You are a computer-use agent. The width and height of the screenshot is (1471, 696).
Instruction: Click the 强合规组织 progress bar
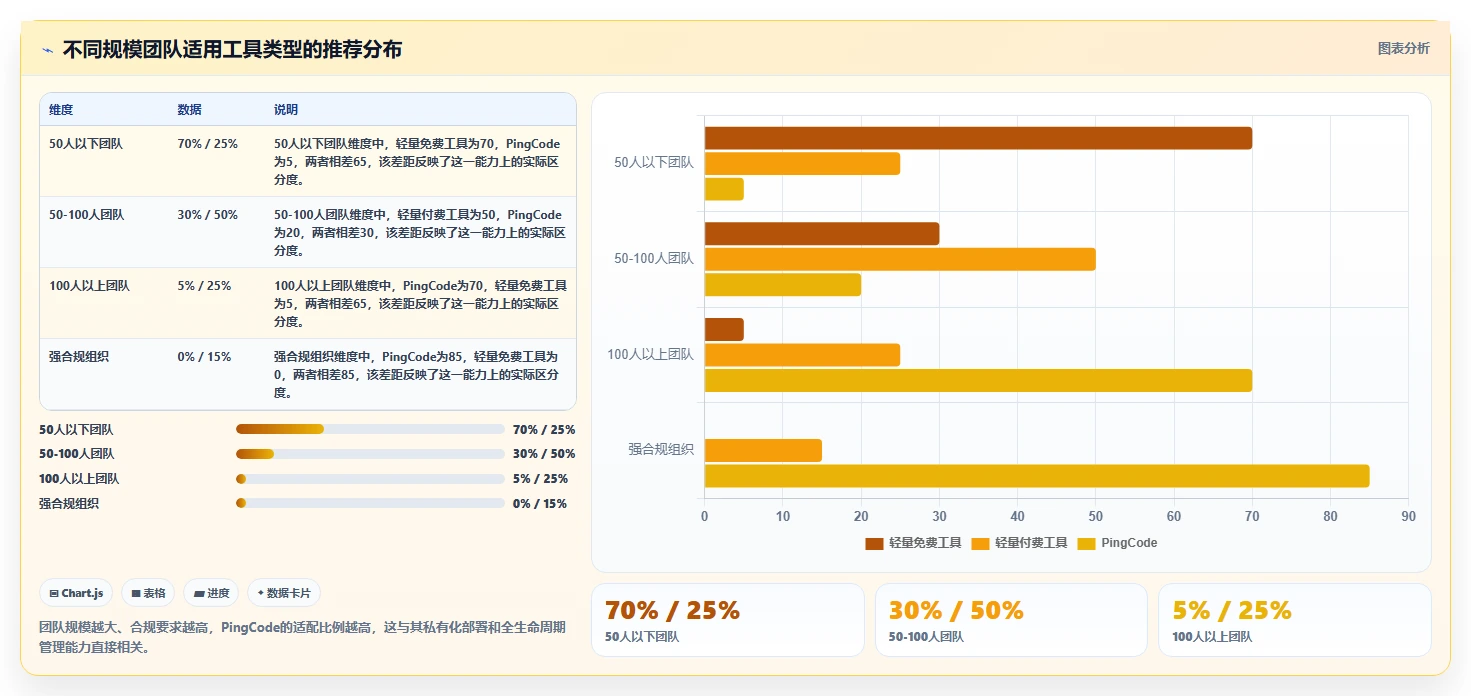[x=370, y=503]
